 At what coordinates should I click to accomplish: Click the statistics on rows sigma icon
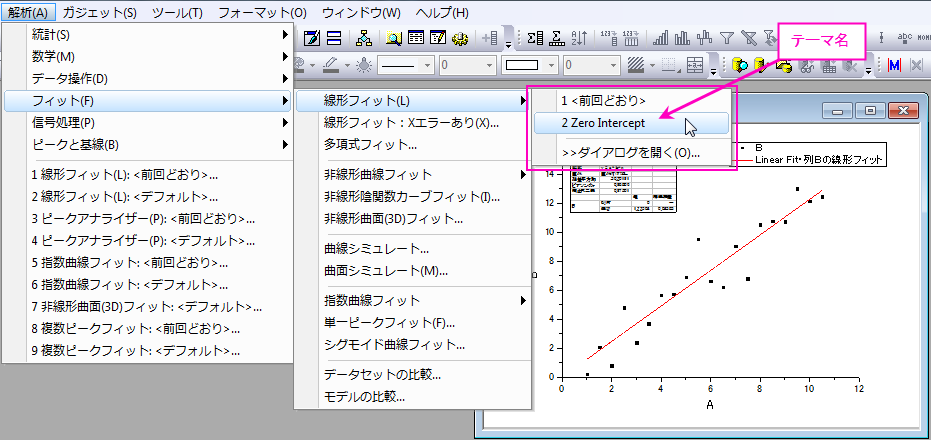[x=557, y=39]
